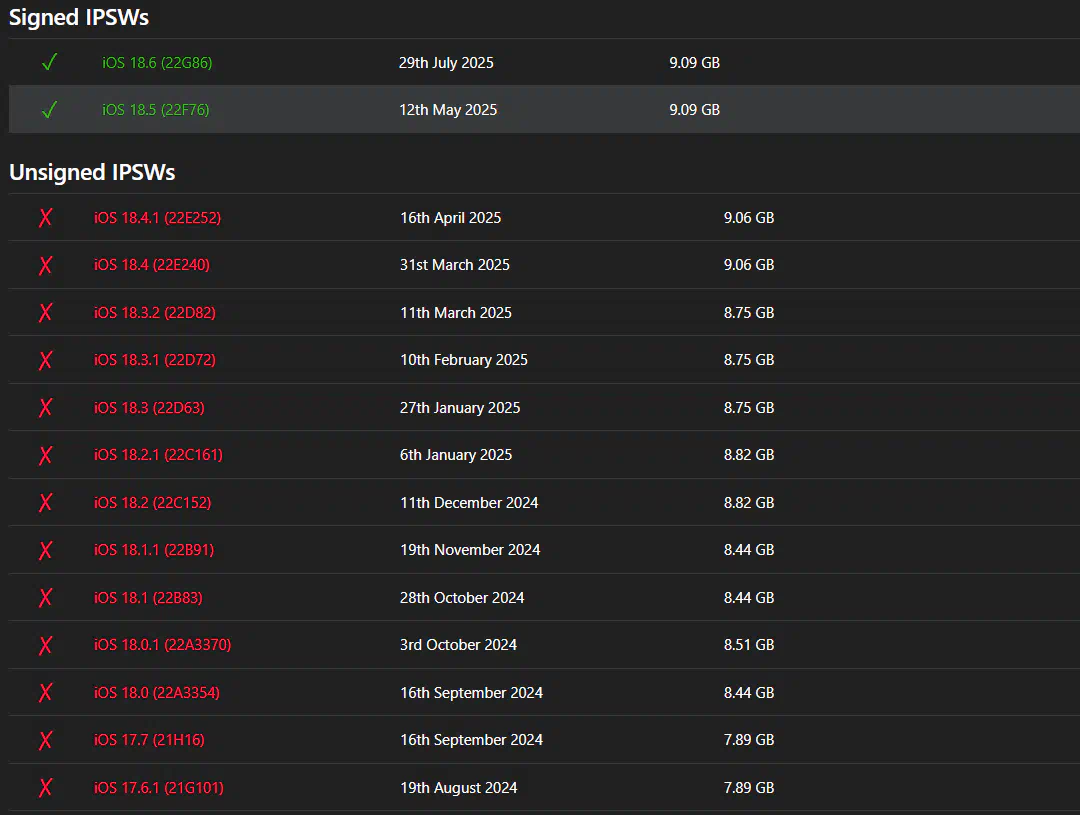This screenshot has height=815, width=1080.
Task: Click the red X beside iOS 18.2.1
Action: (x=45, y=455)
